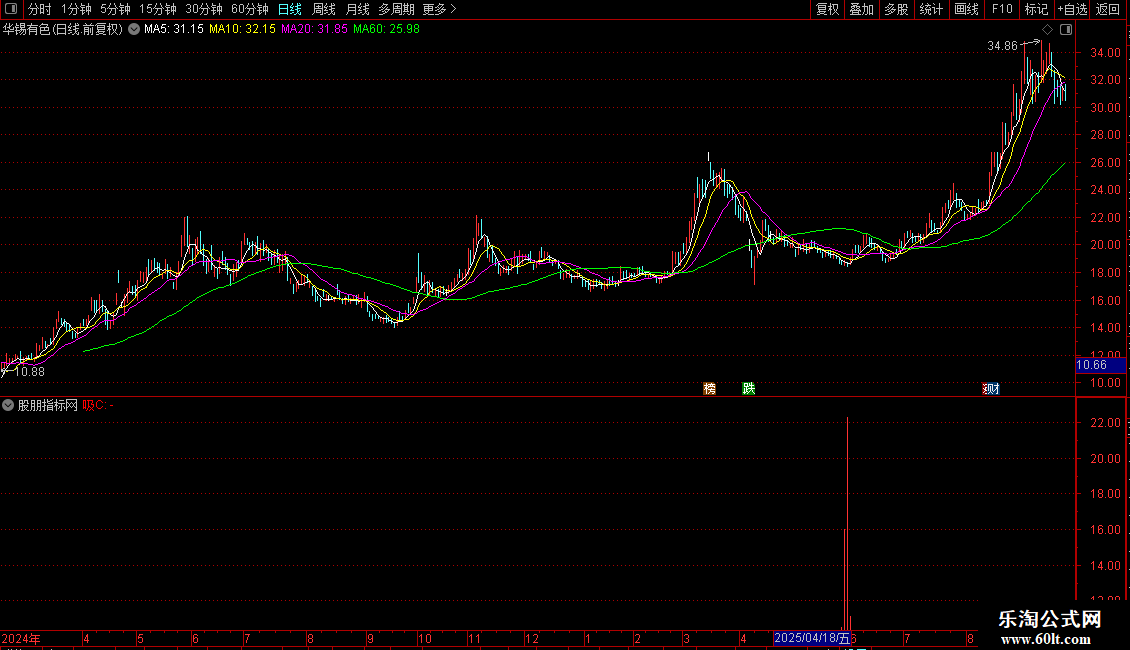
Task: Click the 统计 statistics button
Action: coord(931,9)
